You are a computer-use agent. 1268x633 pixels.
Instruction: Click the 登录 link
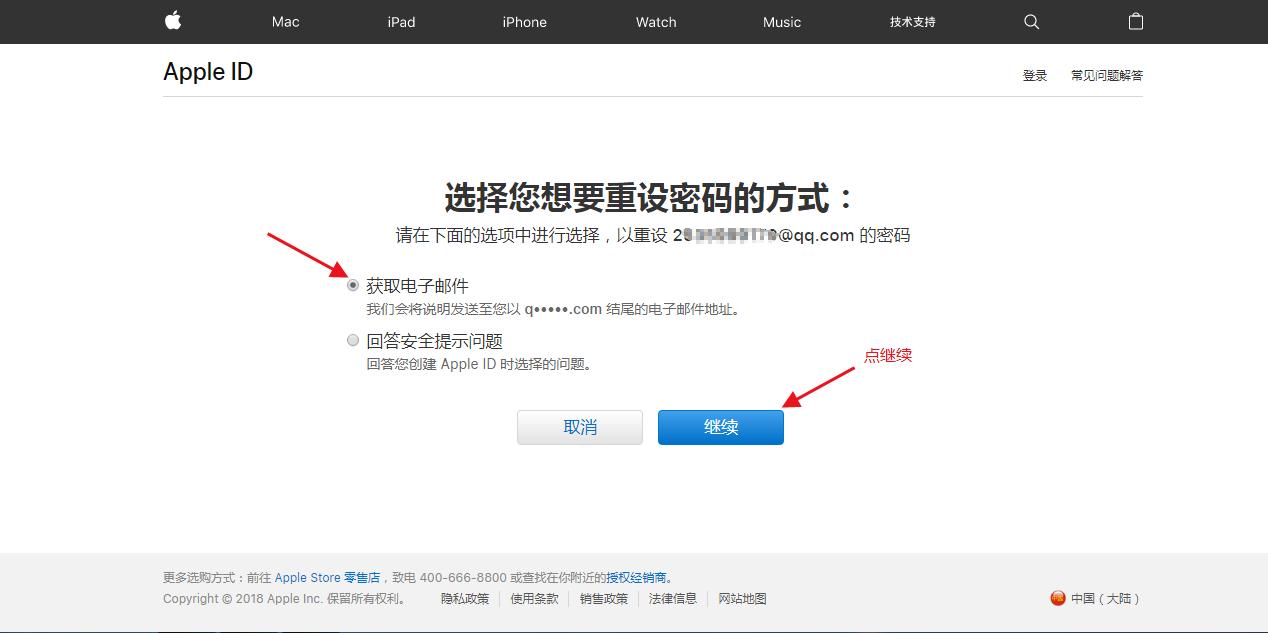[1035, 75]
